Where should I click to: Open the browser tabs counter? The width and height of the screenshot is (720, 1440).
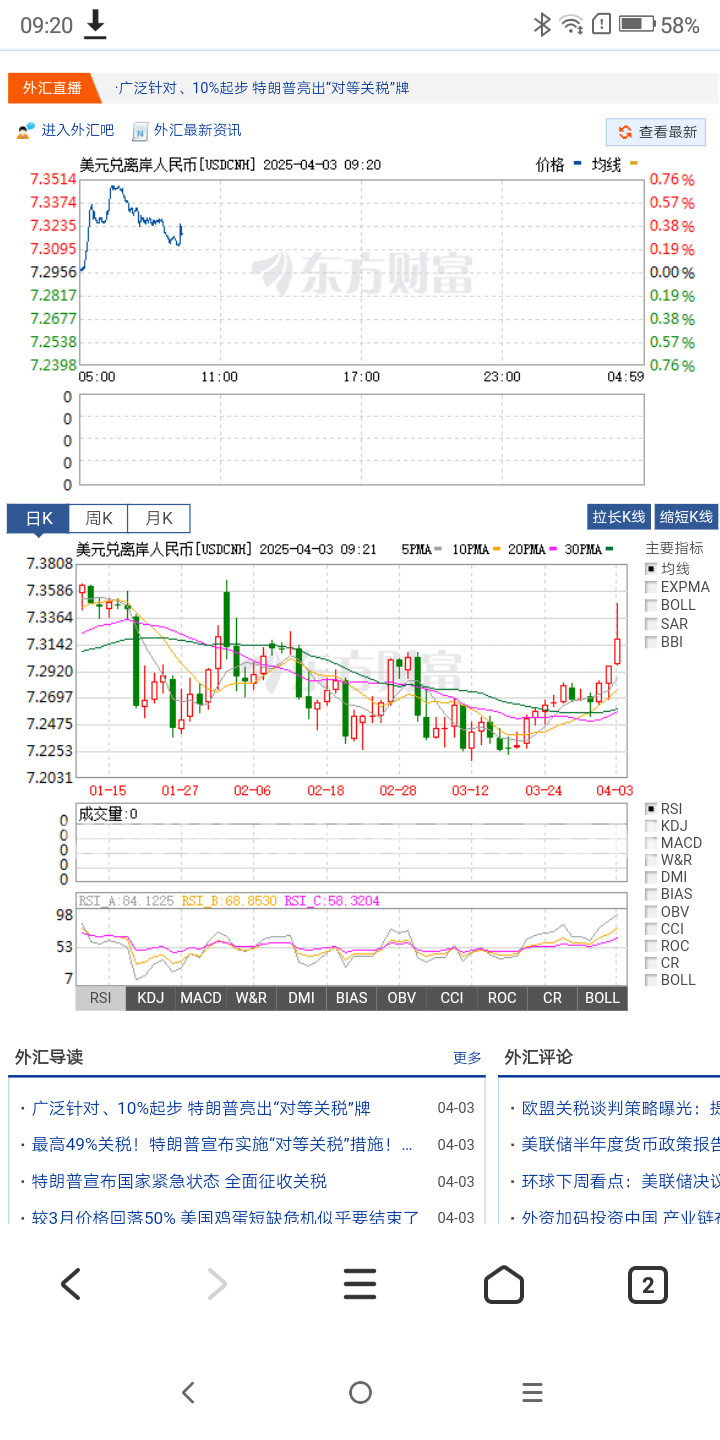pos(647,1284)
